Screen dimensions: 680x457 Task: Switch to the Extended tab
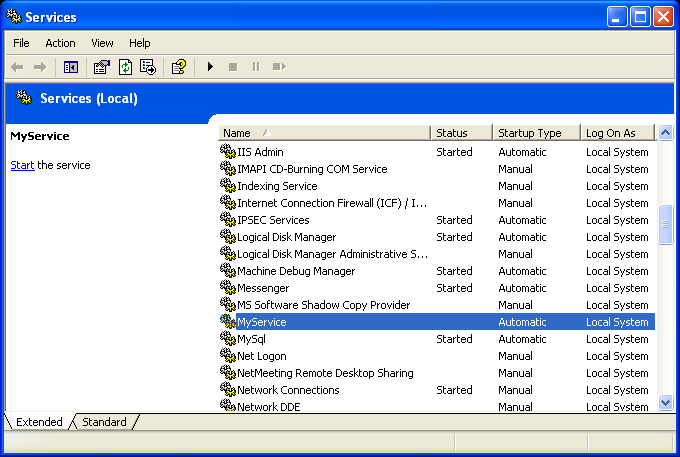coord(39,422)
